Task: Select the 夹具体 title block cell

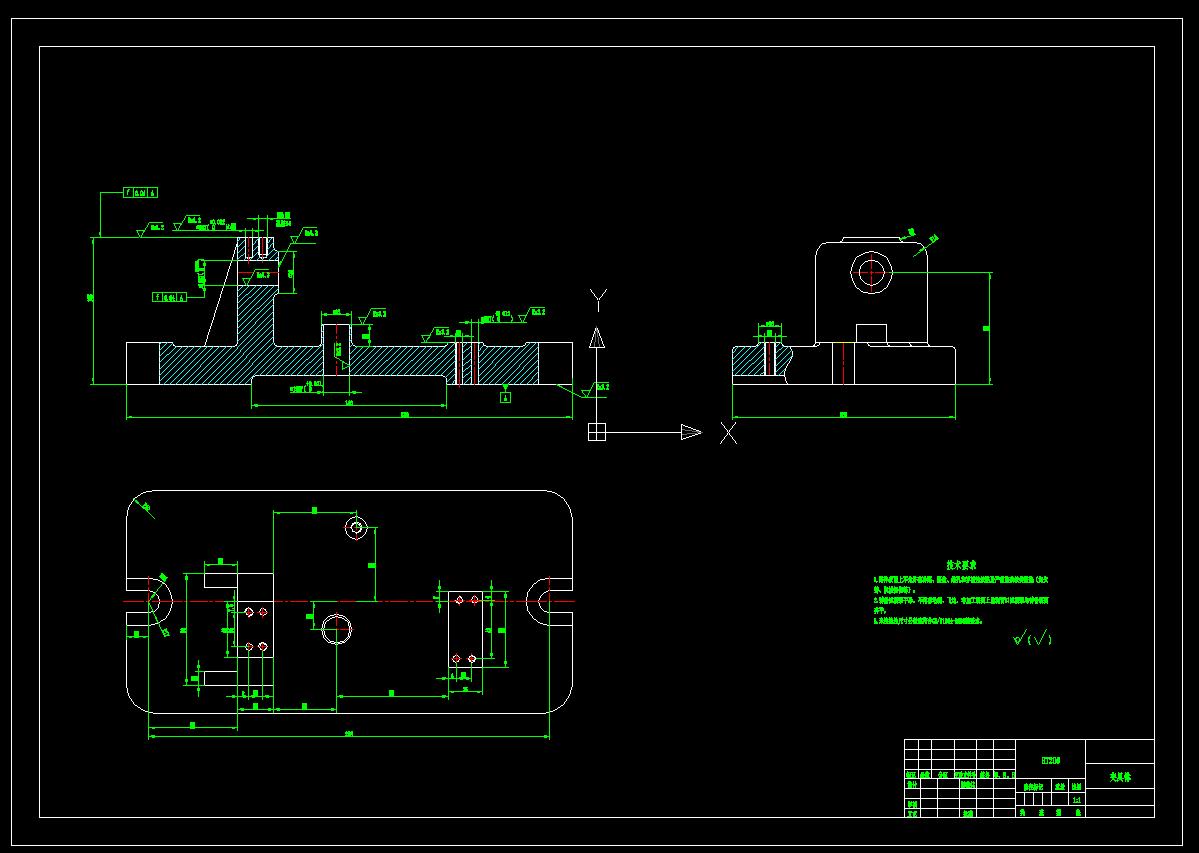Action: pos(1119,778)
